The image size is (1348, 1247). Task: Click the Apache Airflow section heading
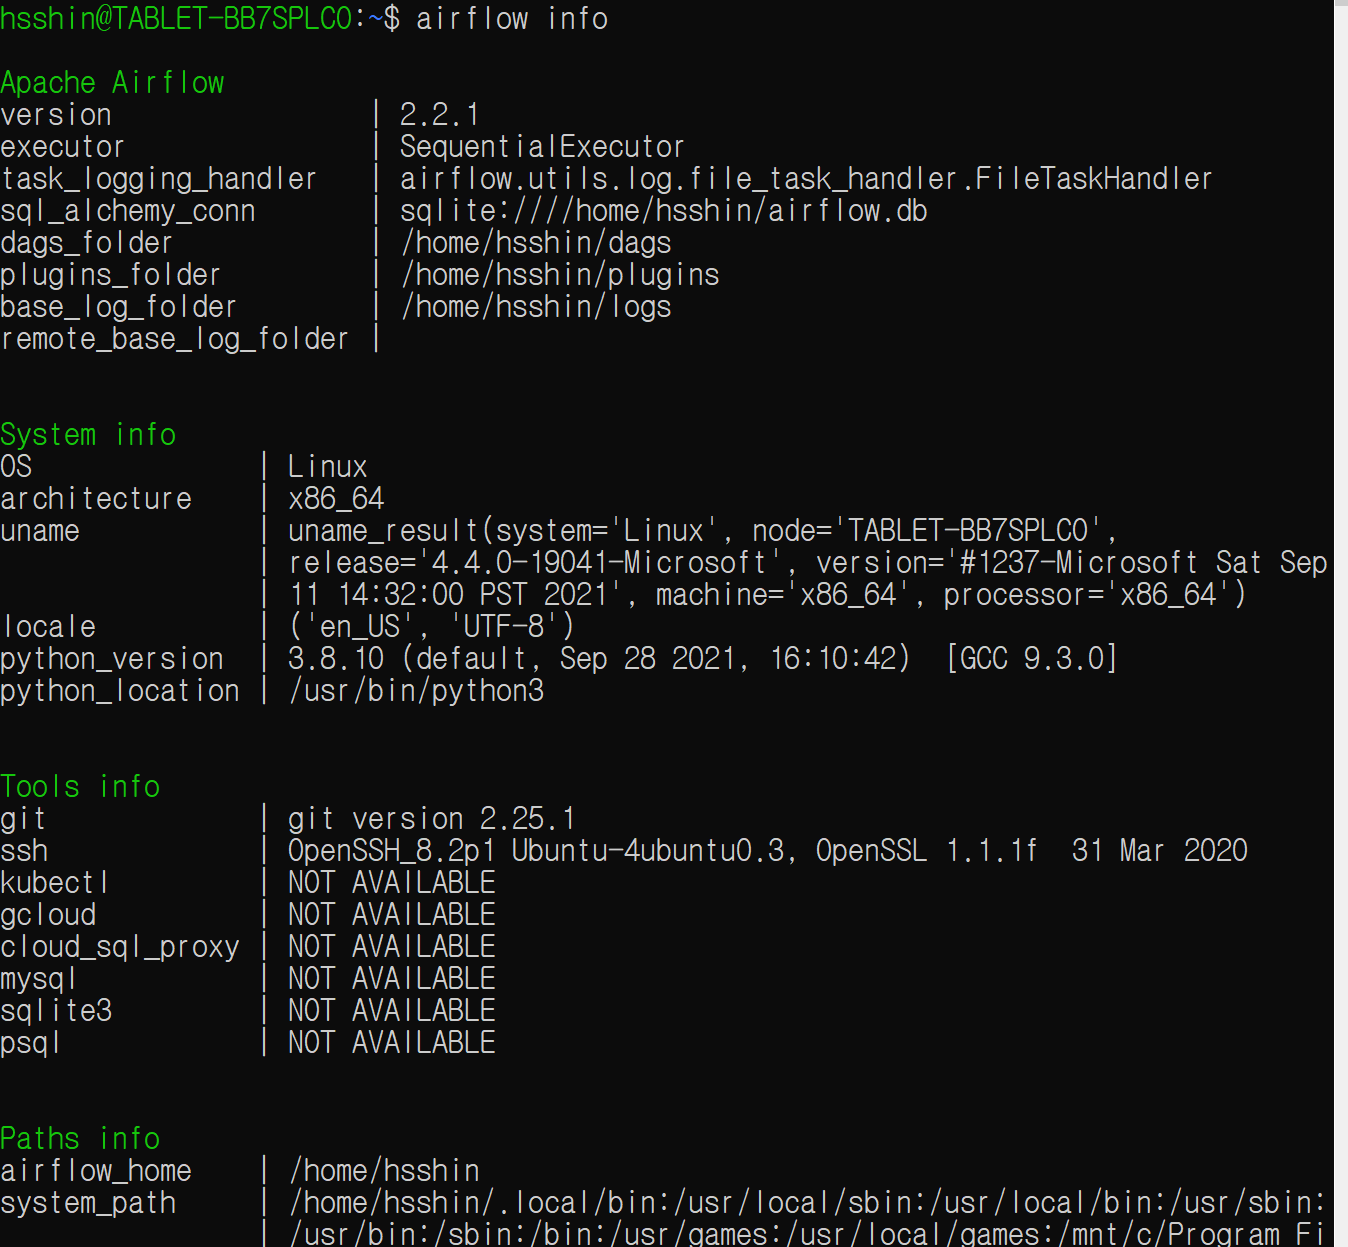click(x=112, y=83)
